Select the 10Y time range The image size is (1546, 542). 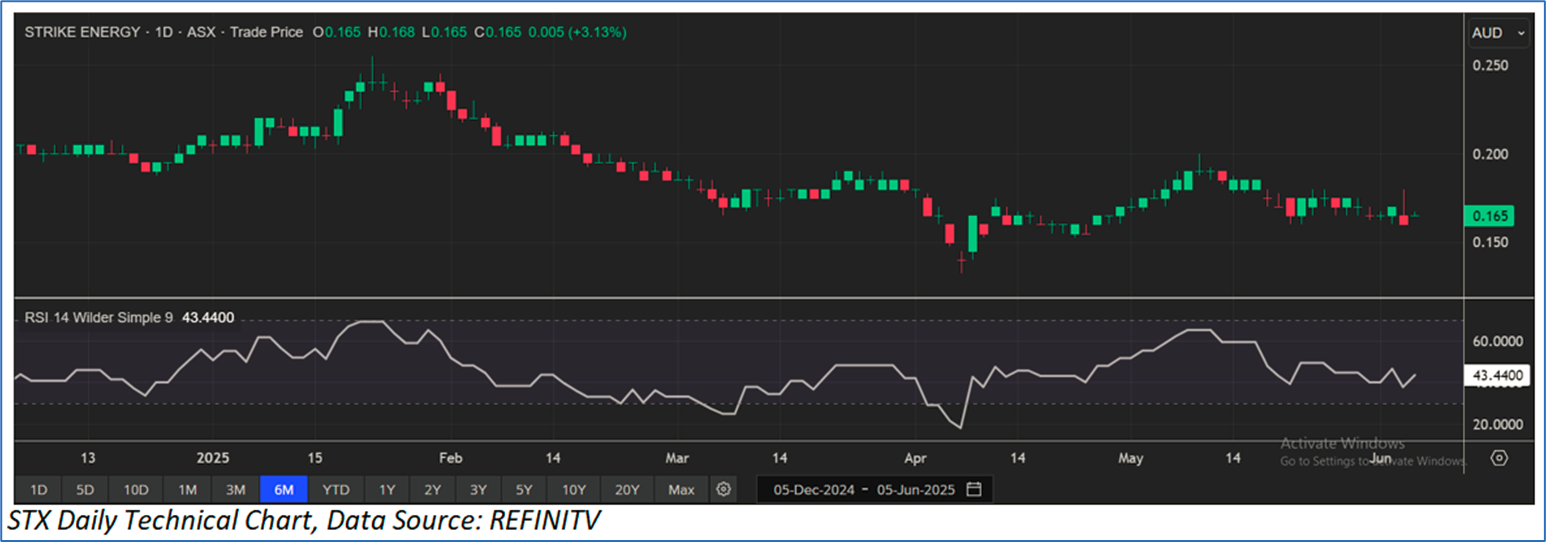coord(573,490)
